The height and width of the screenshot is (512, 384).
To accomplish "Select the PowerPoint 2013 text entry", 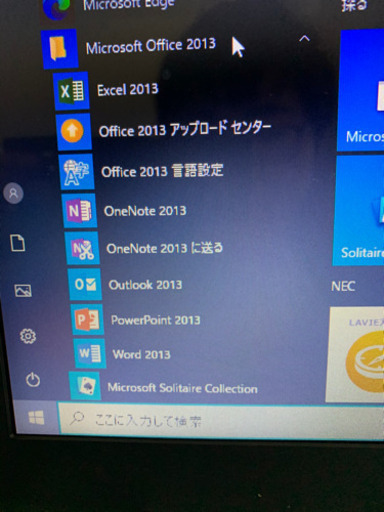I will point(156,320).
